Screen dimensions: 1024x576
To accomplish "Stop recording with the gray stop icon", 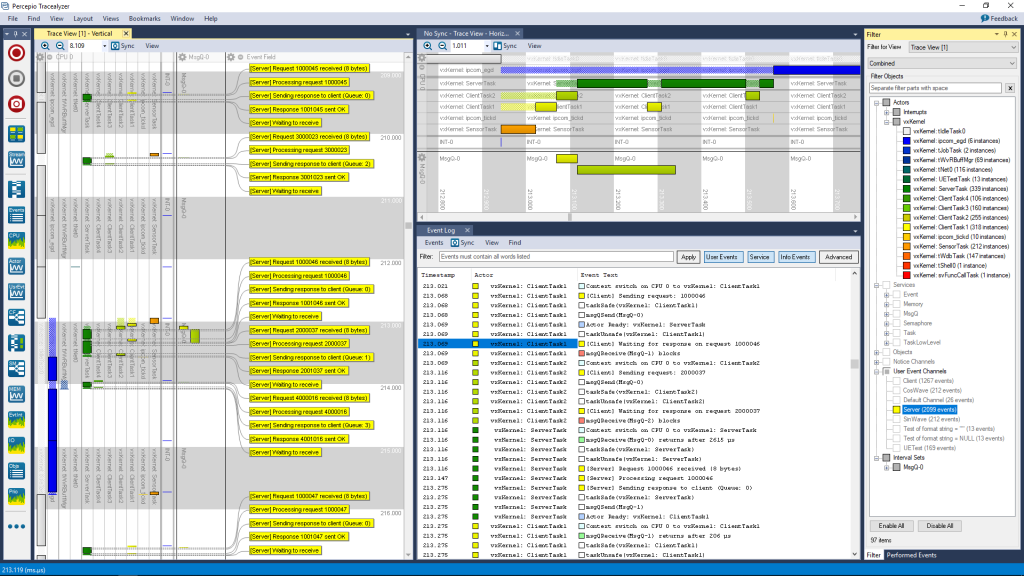I will click(x=16, y=78).
